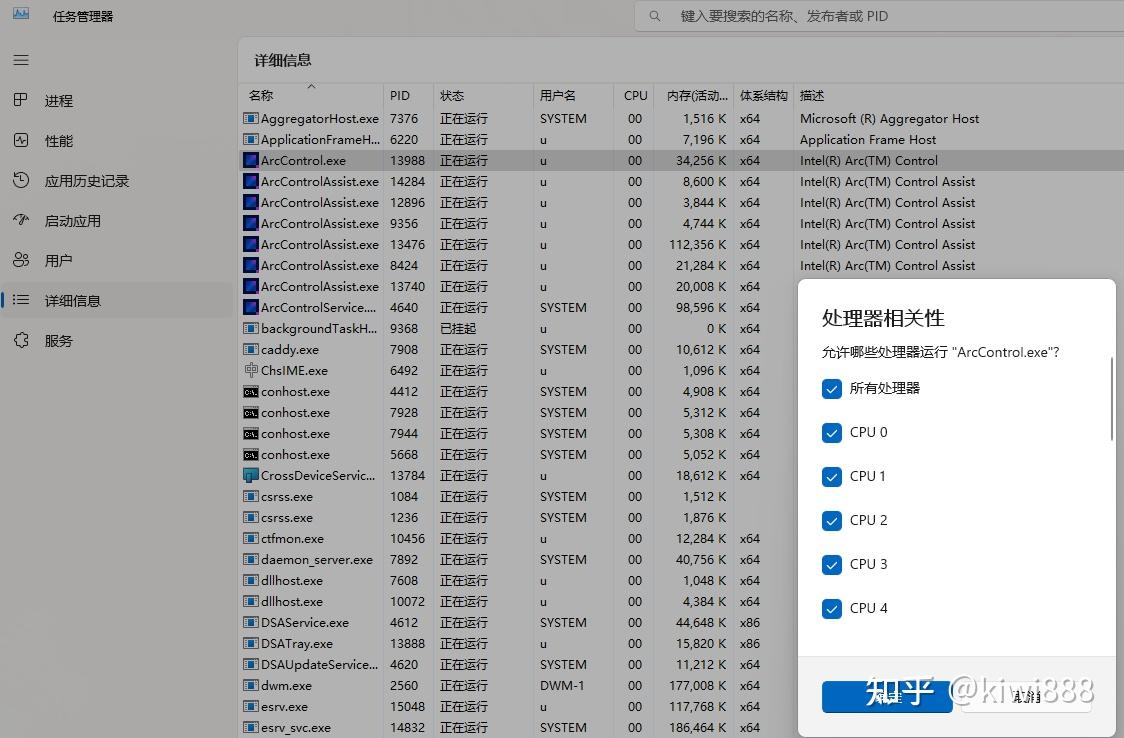Uncheck the CPU 0 checkbox
Viewport: 1124px width, 738px height.
(x=832, y=433)
